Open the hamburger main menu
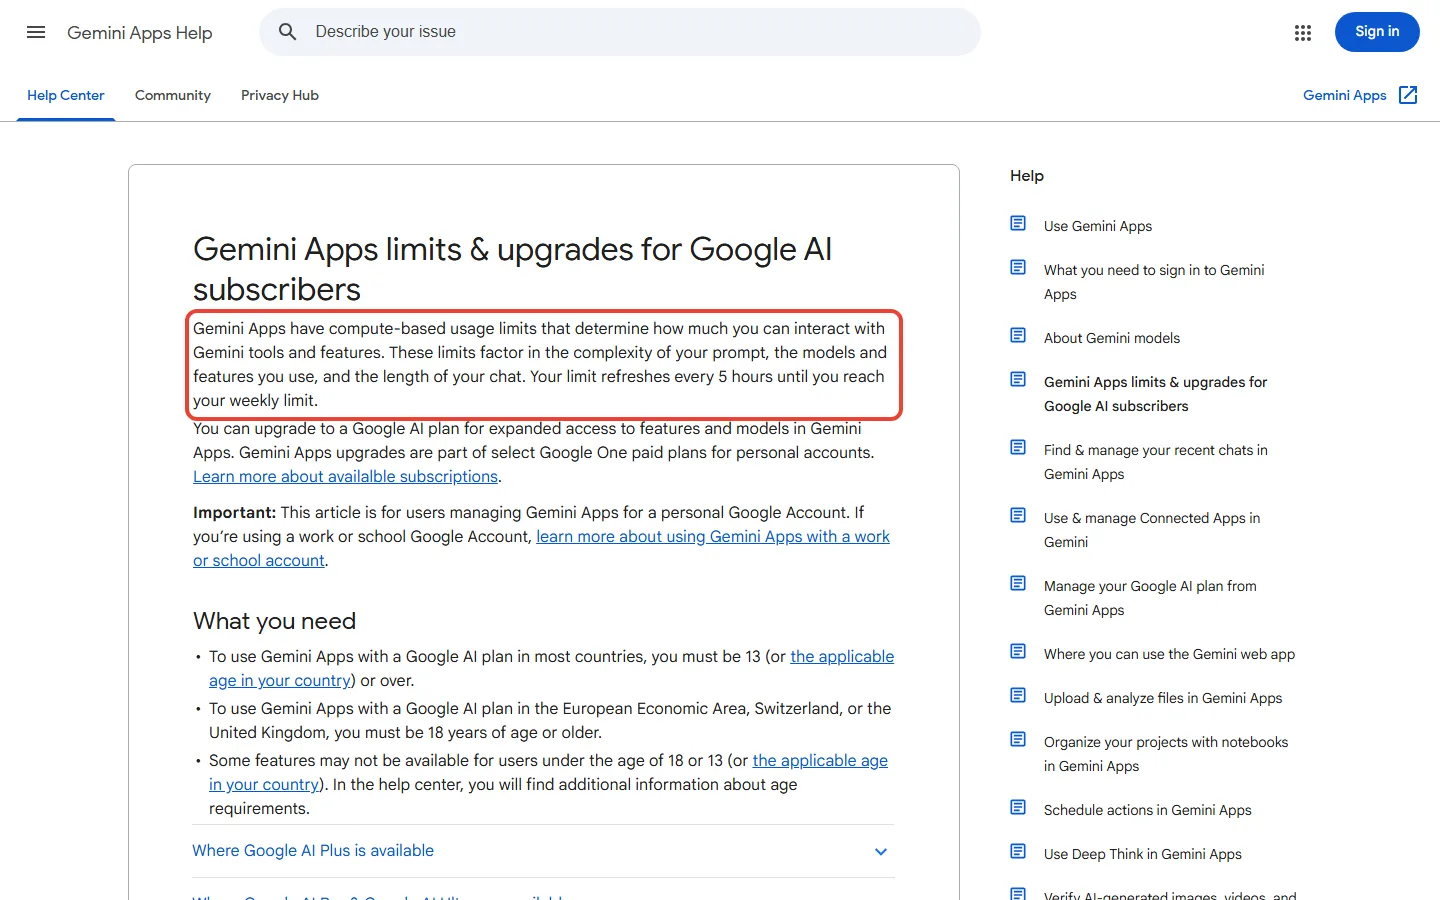 [36, 32]
